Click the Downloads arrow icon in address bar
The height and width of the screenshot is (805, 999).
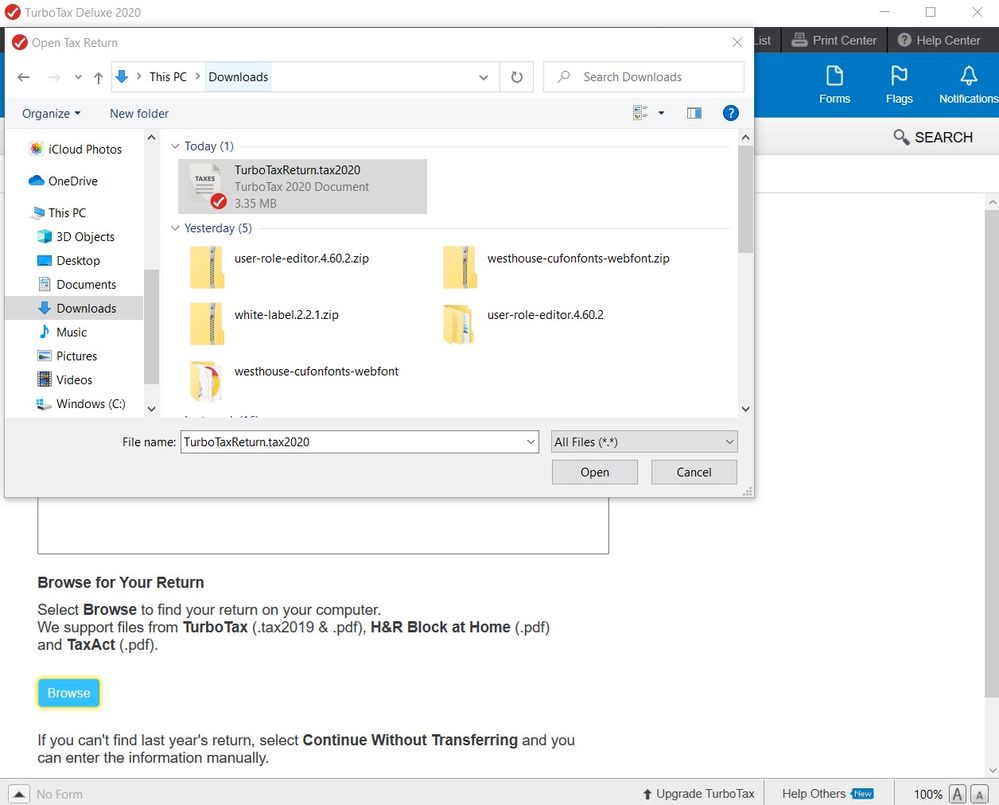click(122, 77)
